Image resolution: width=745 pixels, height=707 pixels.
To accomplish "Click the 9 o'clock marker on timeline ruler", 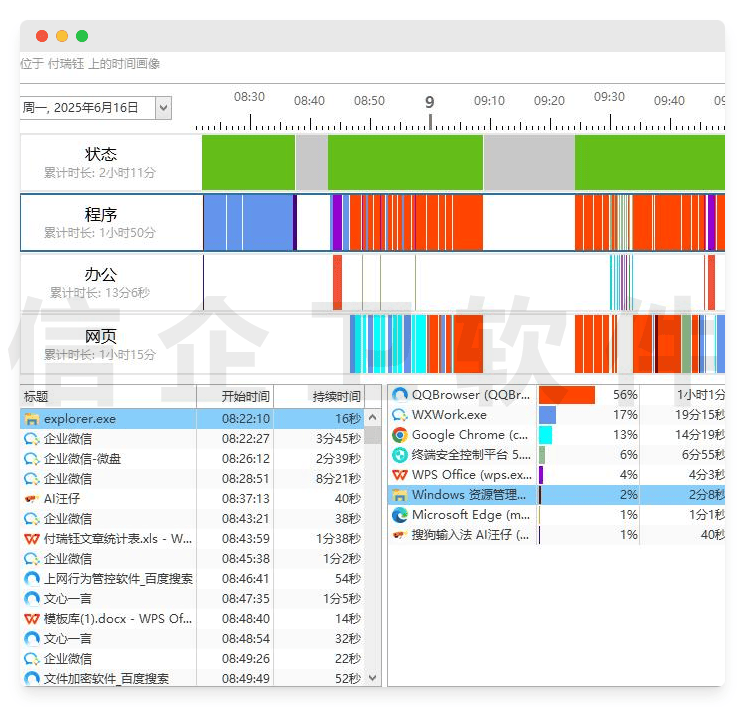I will 430,102.
